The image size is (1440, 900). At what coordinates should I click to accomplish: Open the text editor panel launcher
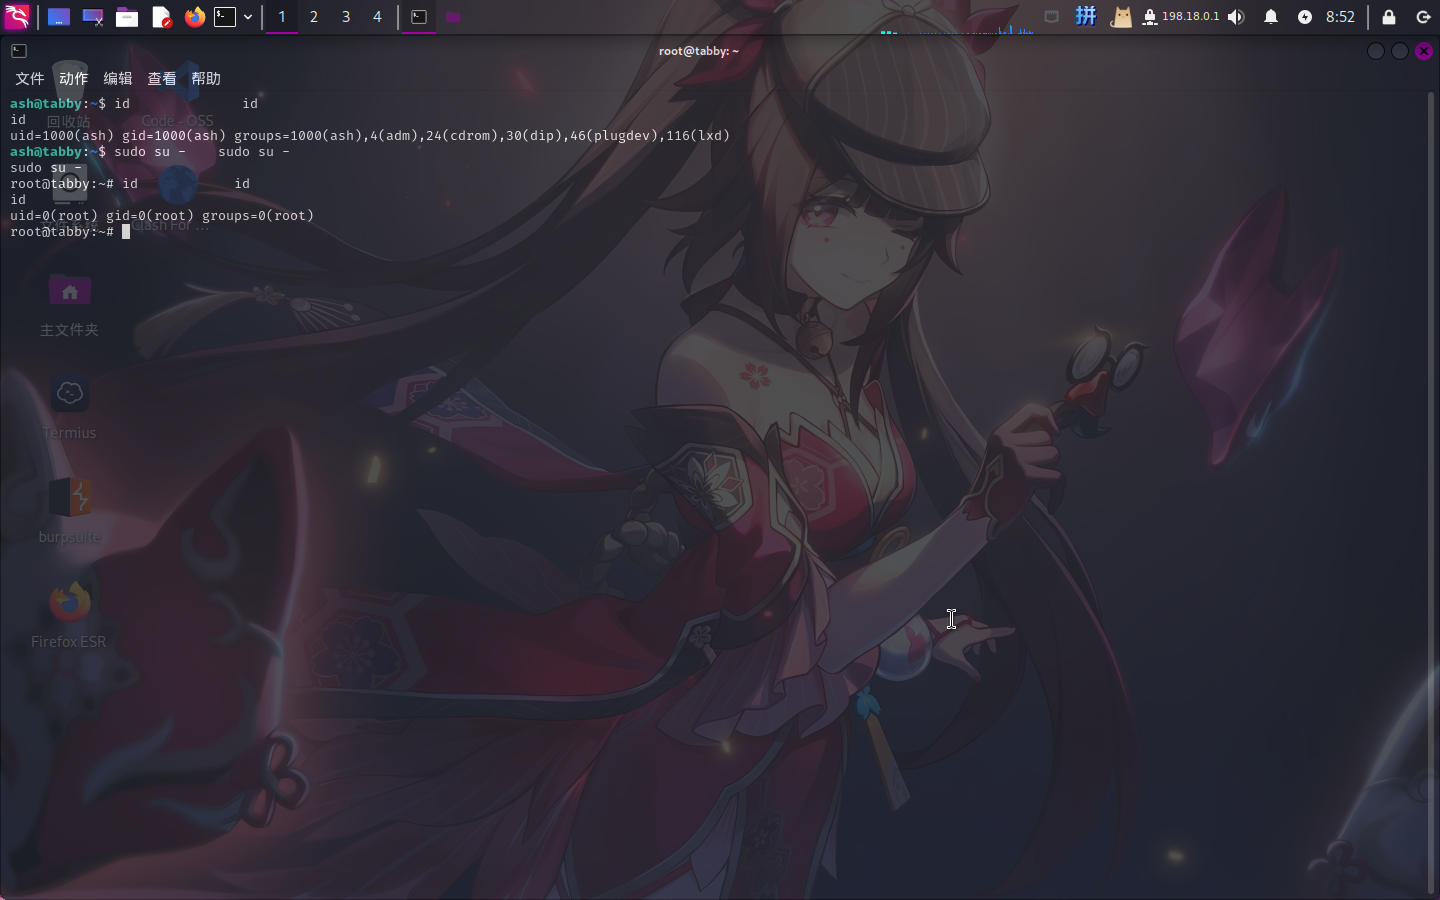161,17
